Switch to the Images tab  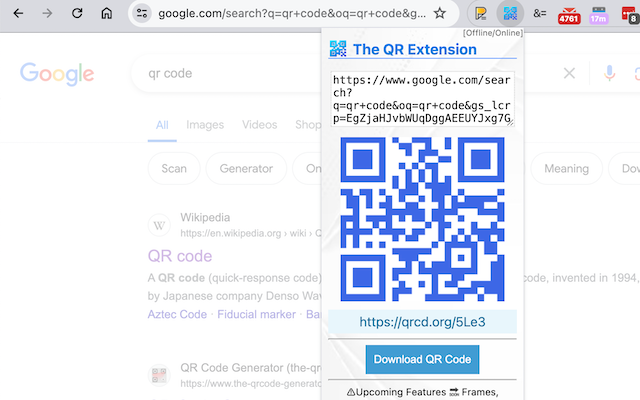pyautogui.click(x=205, y=125)
